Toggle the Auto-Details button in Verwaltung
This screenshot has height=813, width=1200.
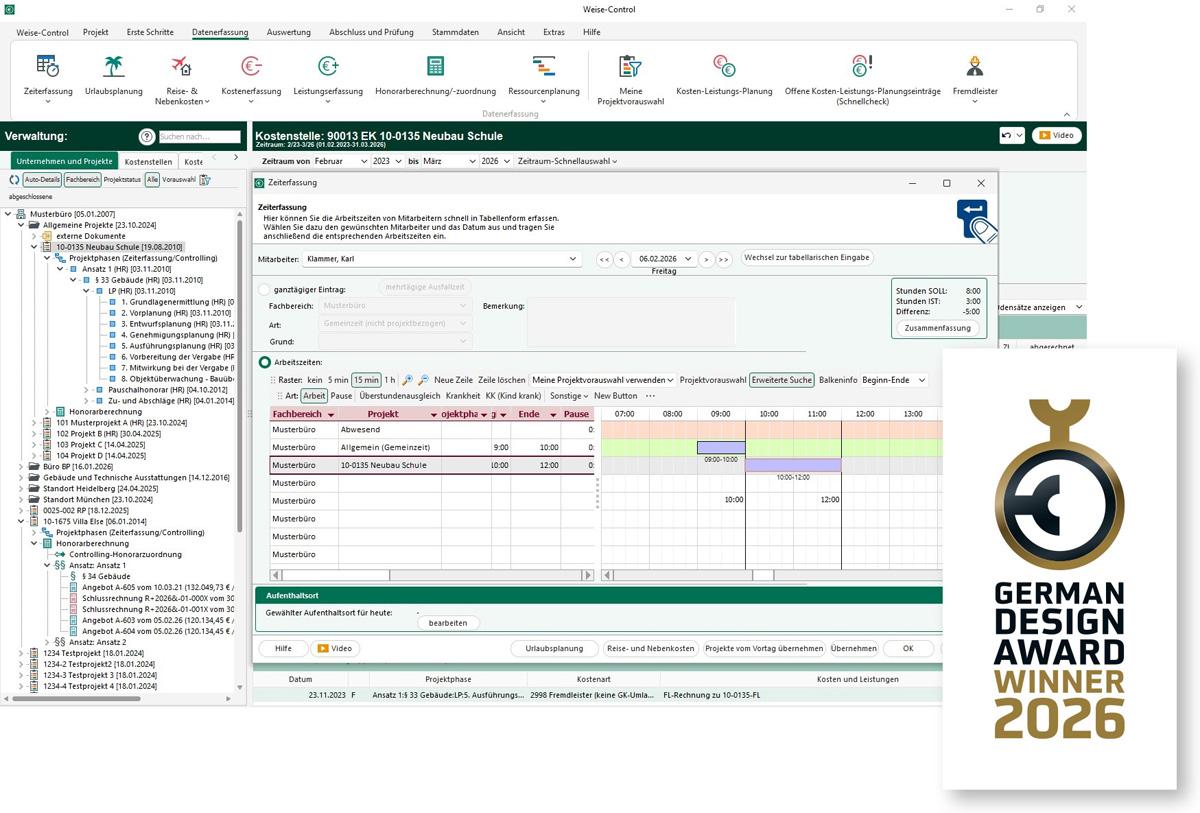click(42, 180)
